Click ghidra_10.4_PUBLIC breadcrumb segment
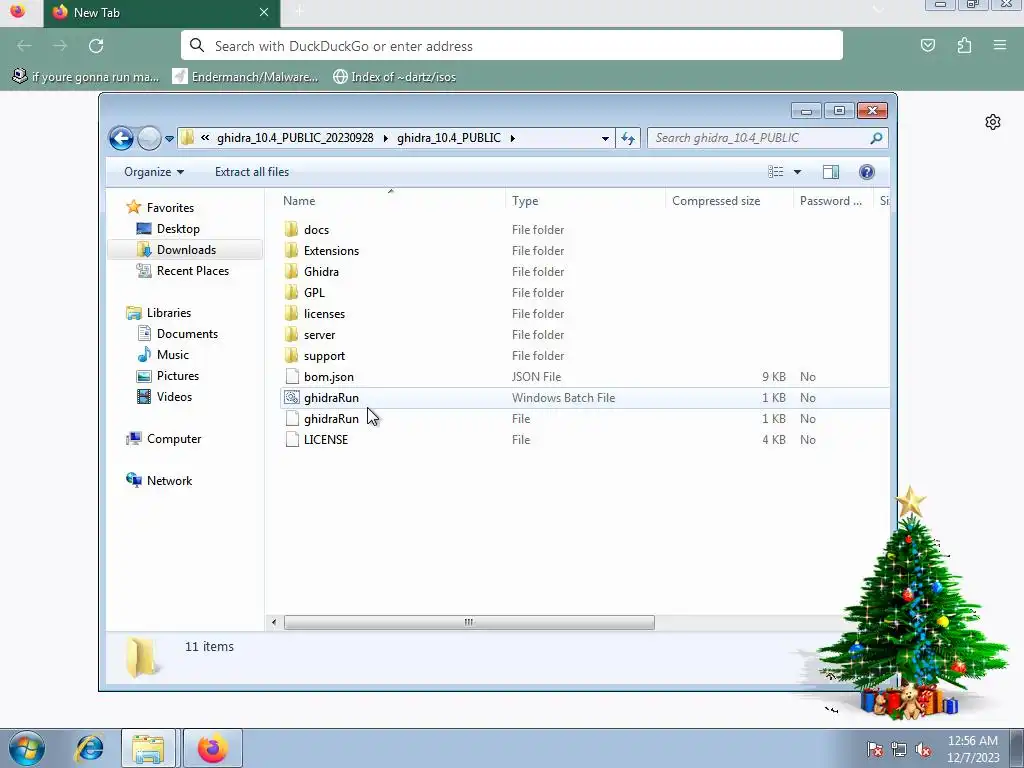Image resolution: width=1024 pixels, height=768 pixels. click(449, 138)
